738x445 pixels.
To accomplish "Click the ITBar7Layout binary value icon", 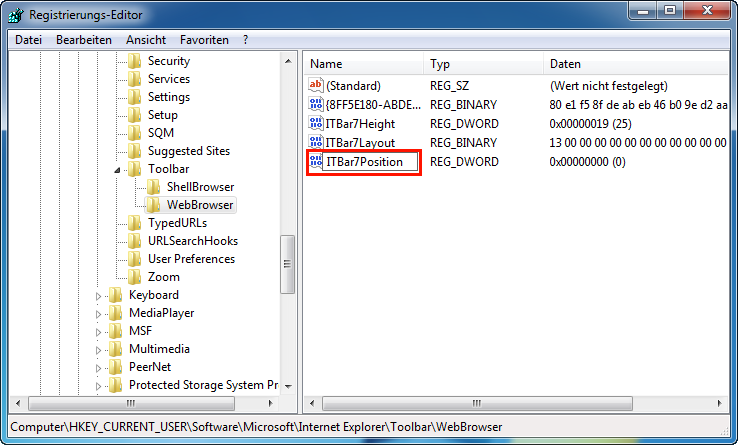I will pyautogui.click(x=317, y=143).
